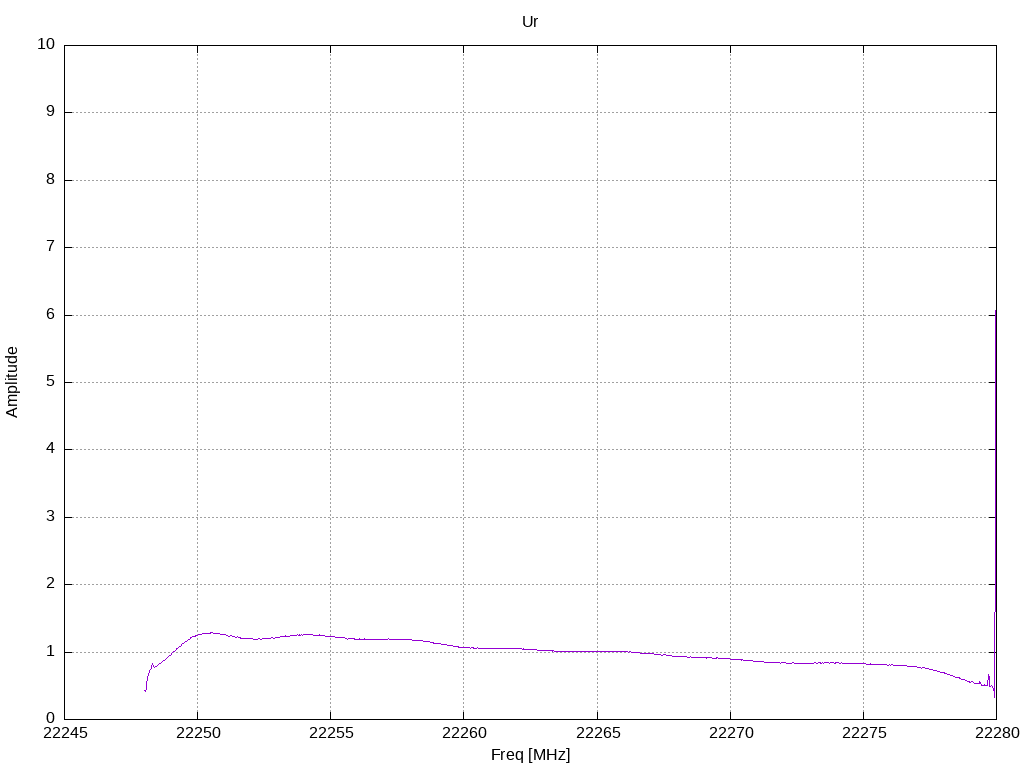Click the 'Freq [MHz]' x-axis label
1024x768 pixels.
pos(530,755)
